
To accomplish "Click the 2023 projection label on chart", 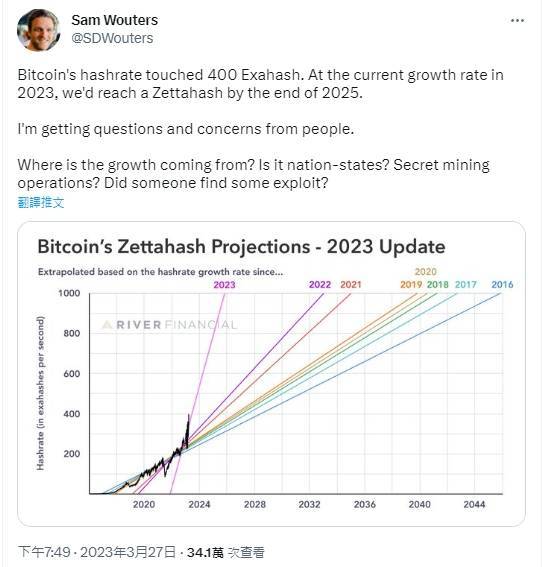I will point(224,285).
